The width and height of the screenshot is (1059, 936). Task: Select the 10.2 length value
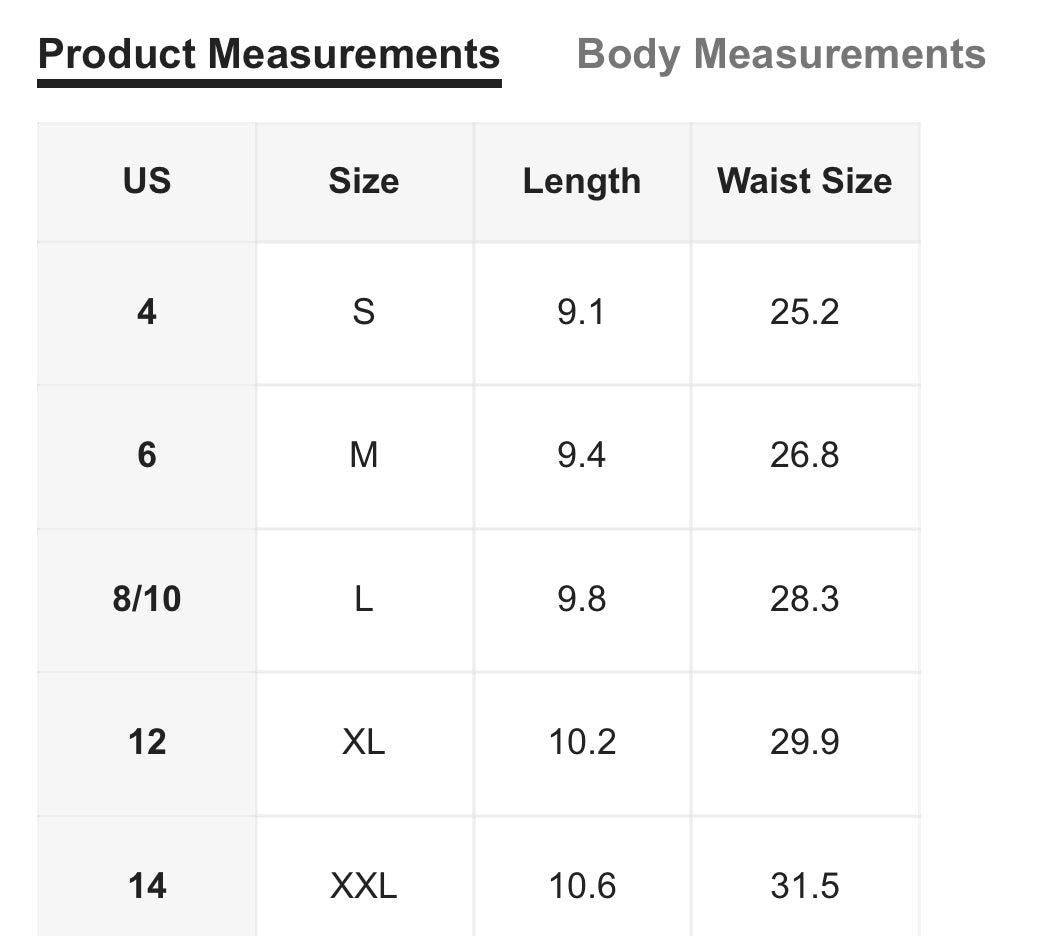[581, 742]
